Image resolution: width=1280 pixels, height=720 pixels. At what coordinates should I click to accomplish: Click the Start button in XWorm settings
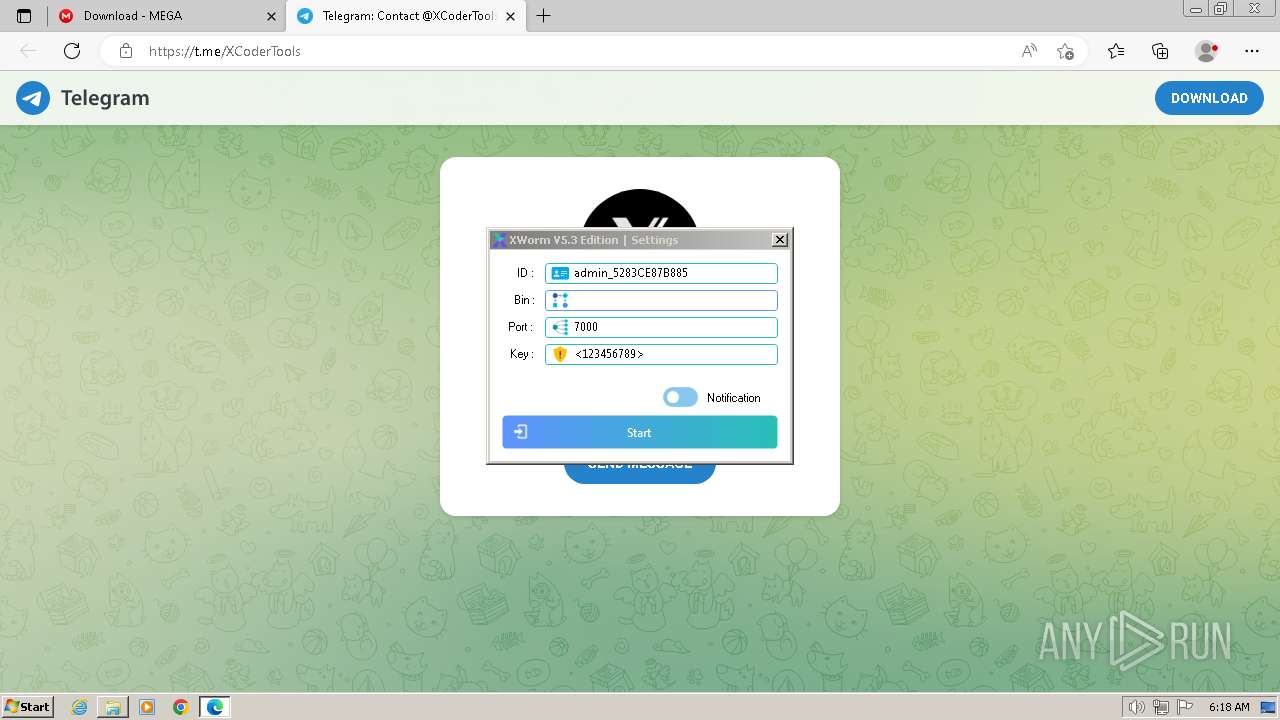click(x=639, y=432)
